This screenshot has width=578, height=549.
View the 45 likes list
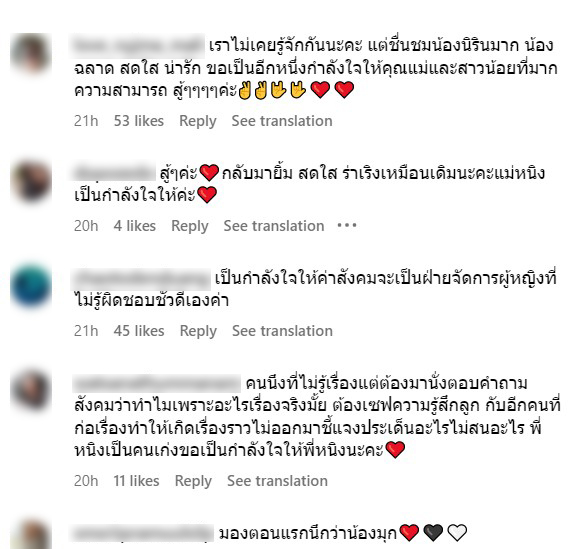click(x=139, y=331)
